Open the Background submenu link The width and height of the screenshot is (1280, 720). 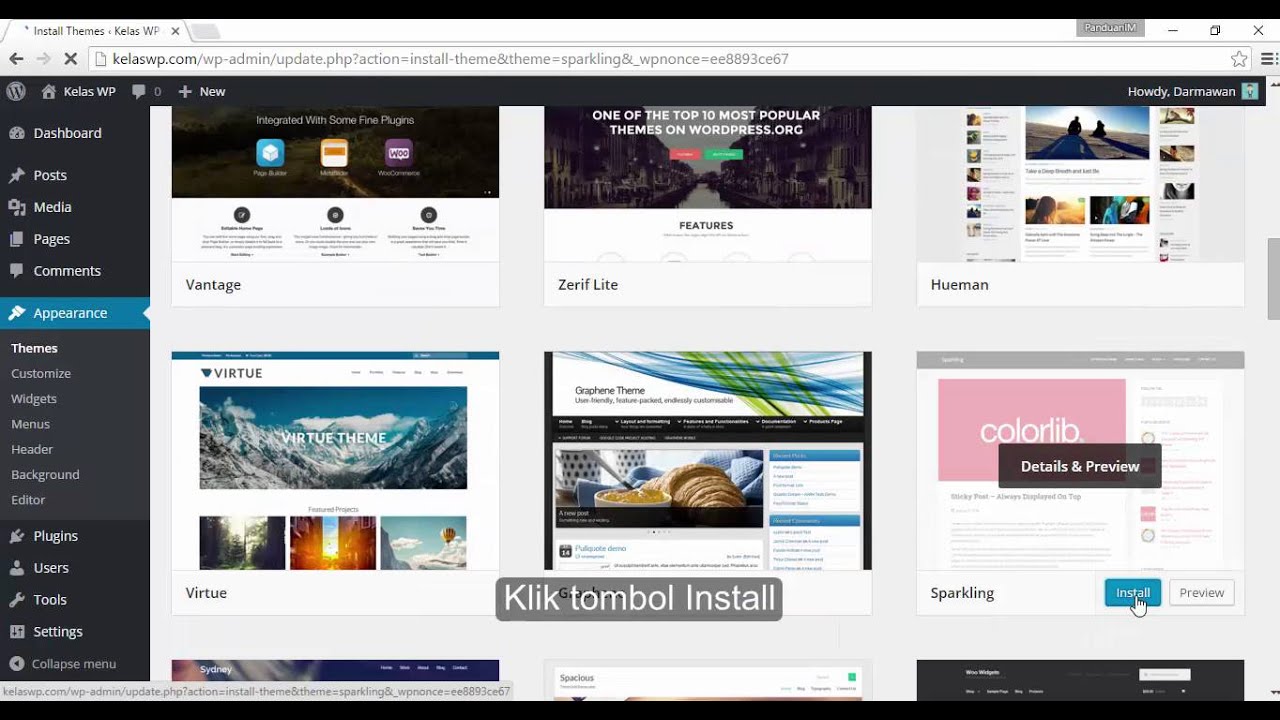click(x=45, y=474)
